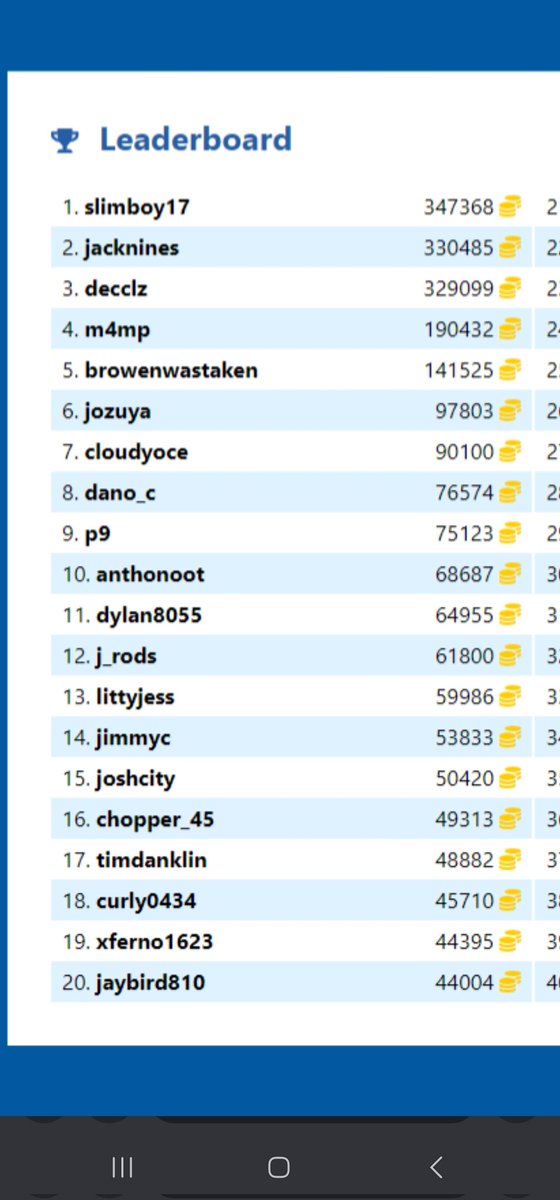Click the coin icon next to 190432
560x1200 pixels.
coord(510,329)
